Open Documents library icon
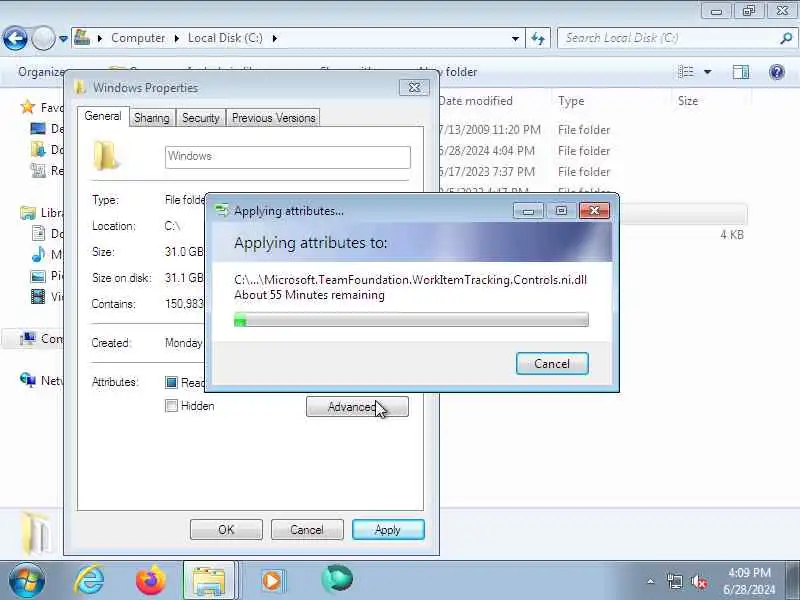Screen dimensions: 800x600 [x=38, y=233]
